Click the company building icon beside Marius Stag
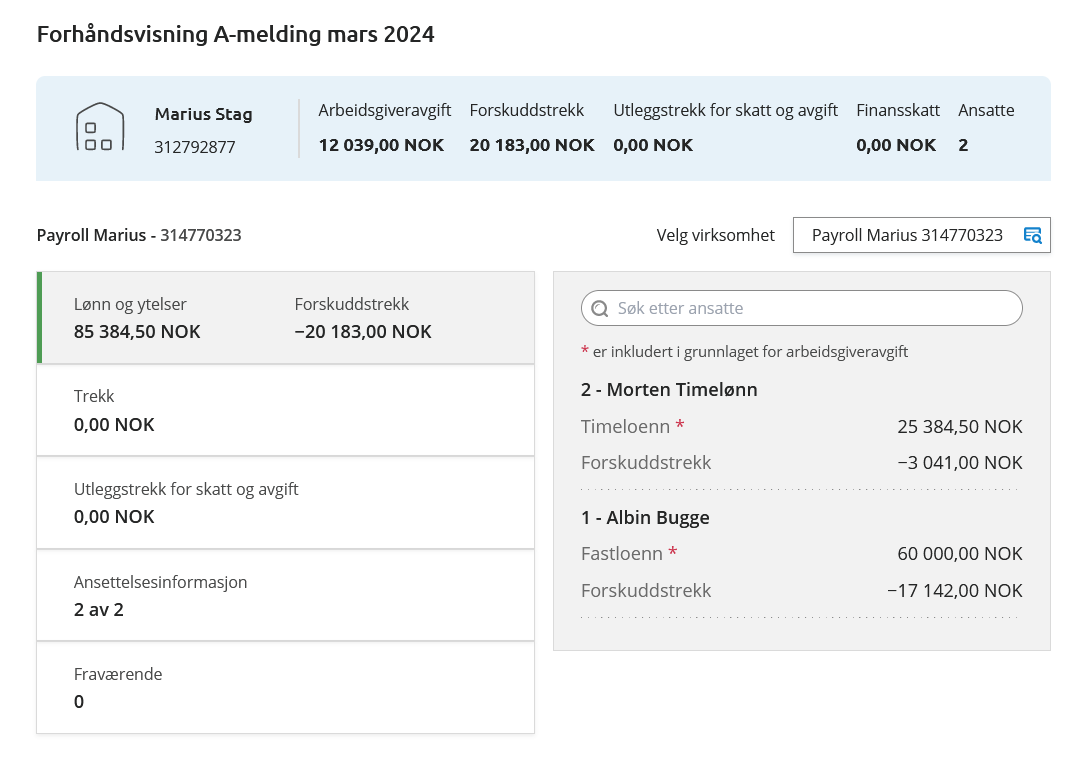The width and height of the screenshot is (1080, 777). pyautogui.click(x=101, y=128)
